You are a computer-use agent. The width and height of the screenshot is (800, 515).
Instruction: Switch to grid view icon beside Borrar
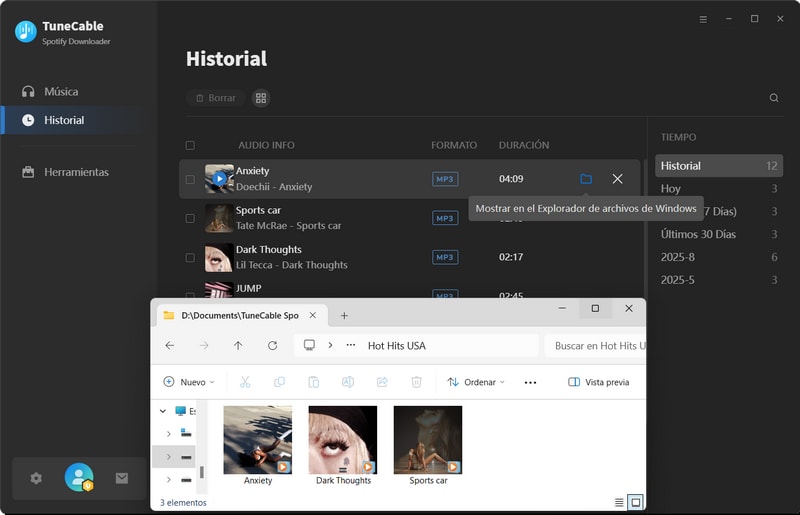[261, 98]
